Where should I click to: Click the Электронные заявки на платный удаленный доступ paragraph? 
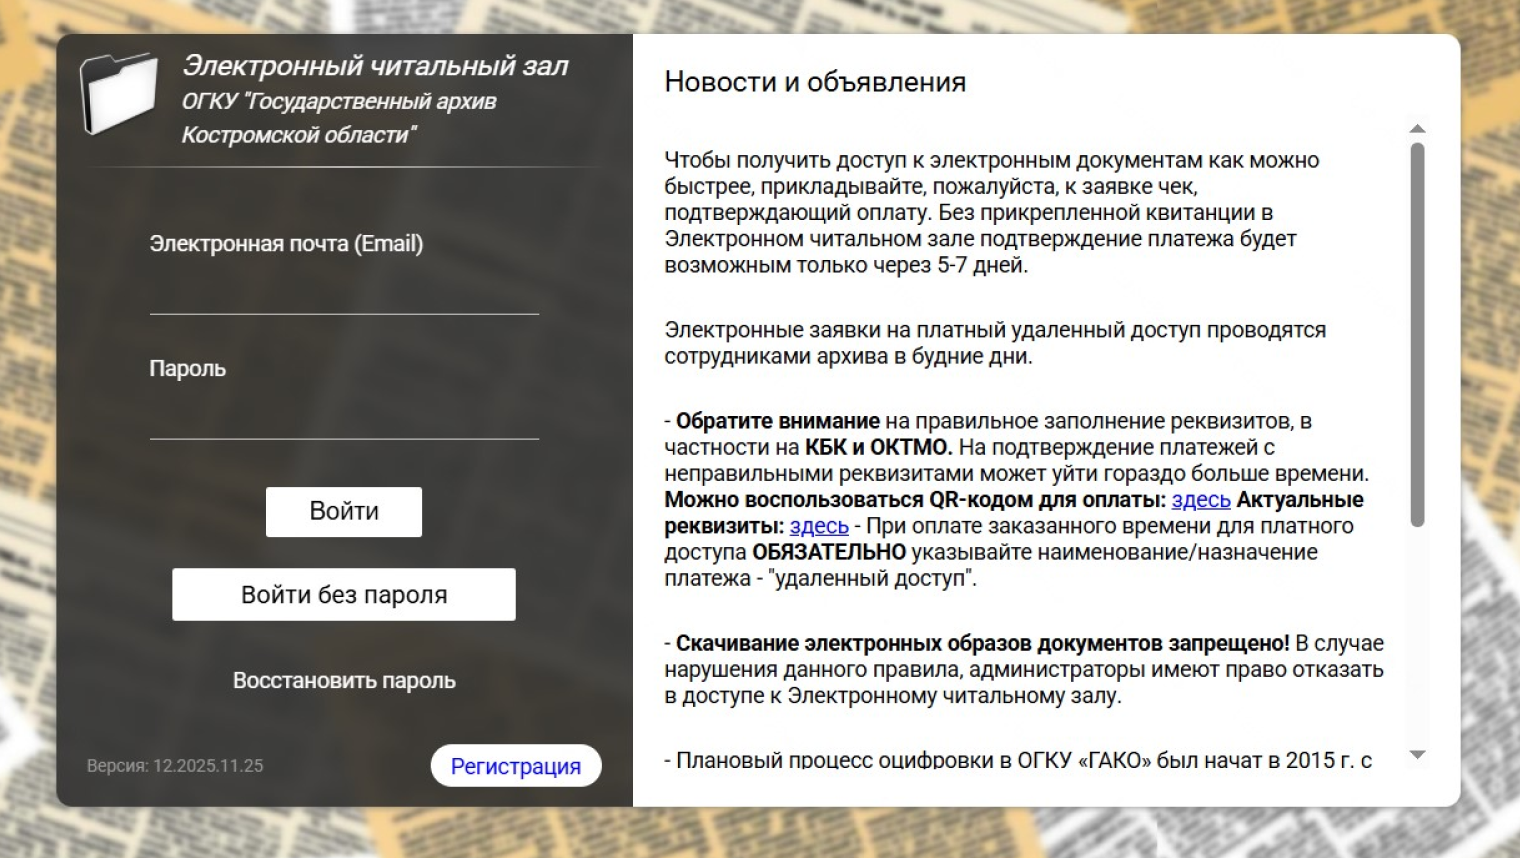995,343
